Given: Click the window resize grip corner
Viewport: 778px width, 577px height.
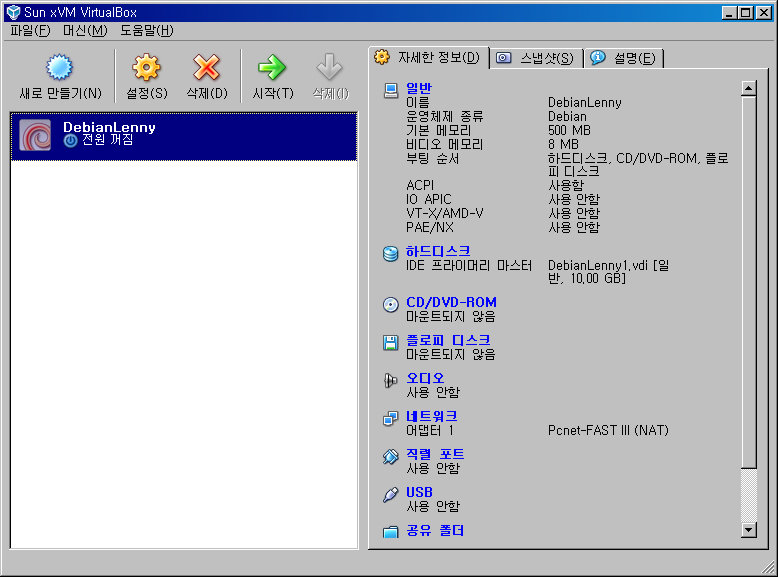Looking at the screenshot, I should point(769,566).
